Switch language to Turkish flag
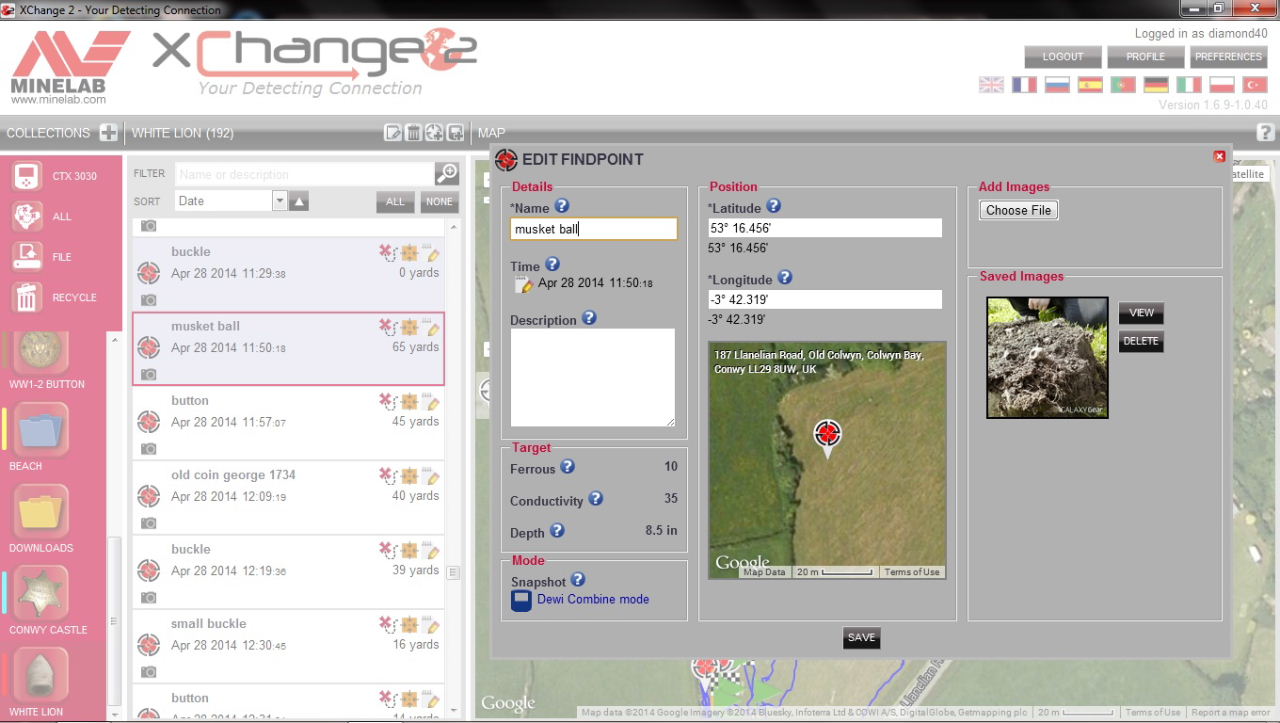The height and width of the screenshot is (723, 1280). point(1255,85)
